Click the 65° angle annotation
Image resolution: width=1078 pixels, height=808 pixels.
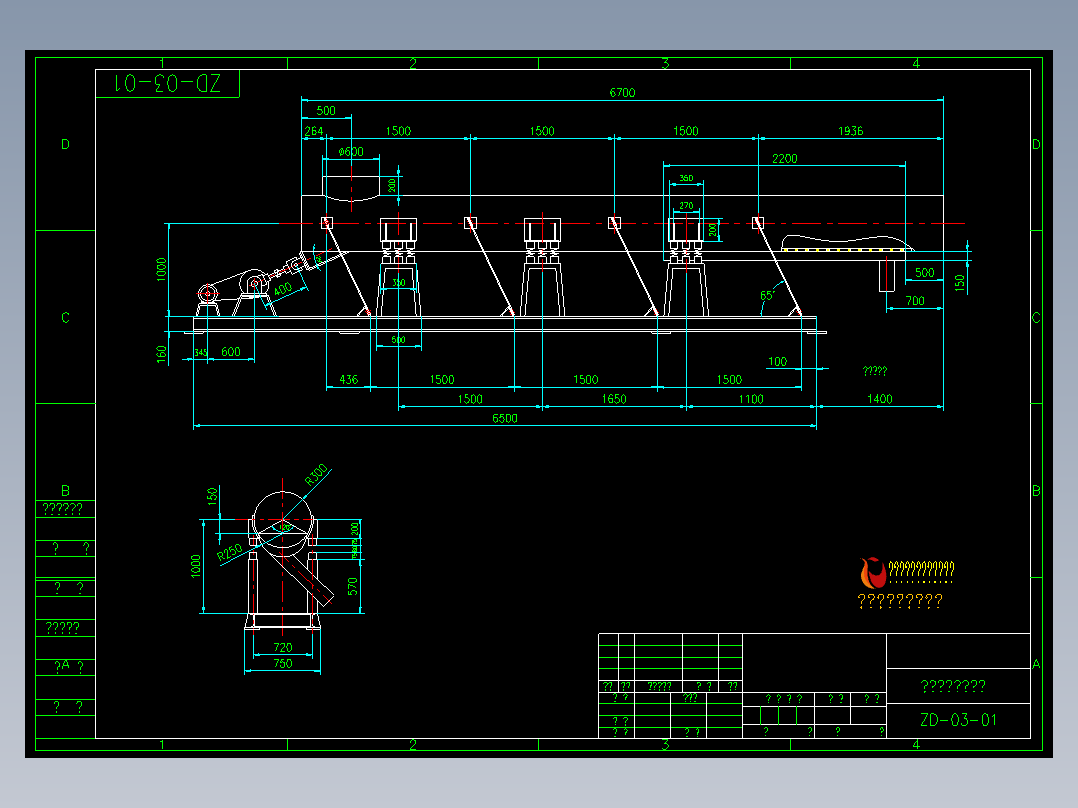767,296
